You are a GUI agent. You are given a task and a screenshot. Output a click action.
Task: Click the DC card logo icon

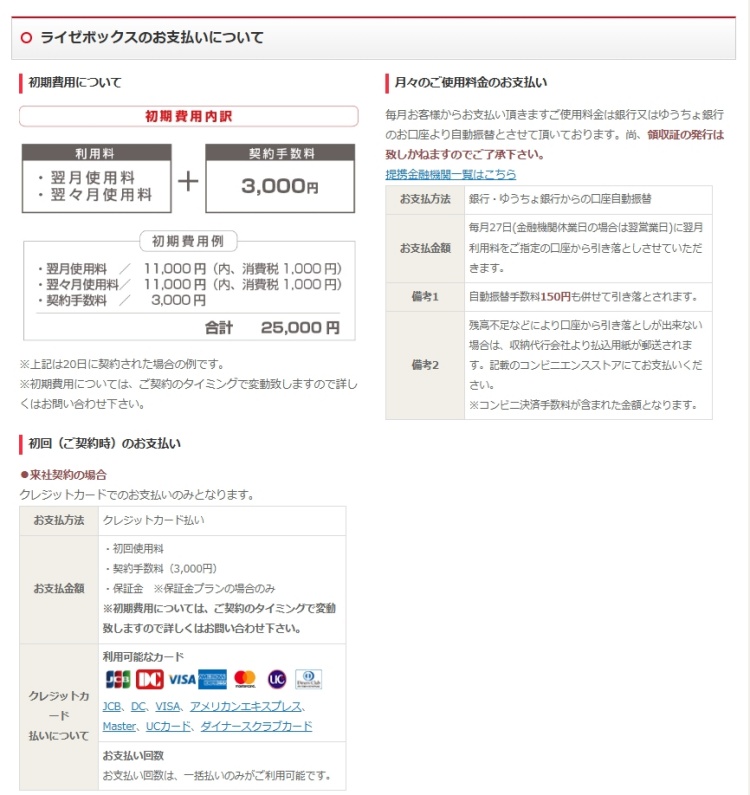(x=150, y=679)
